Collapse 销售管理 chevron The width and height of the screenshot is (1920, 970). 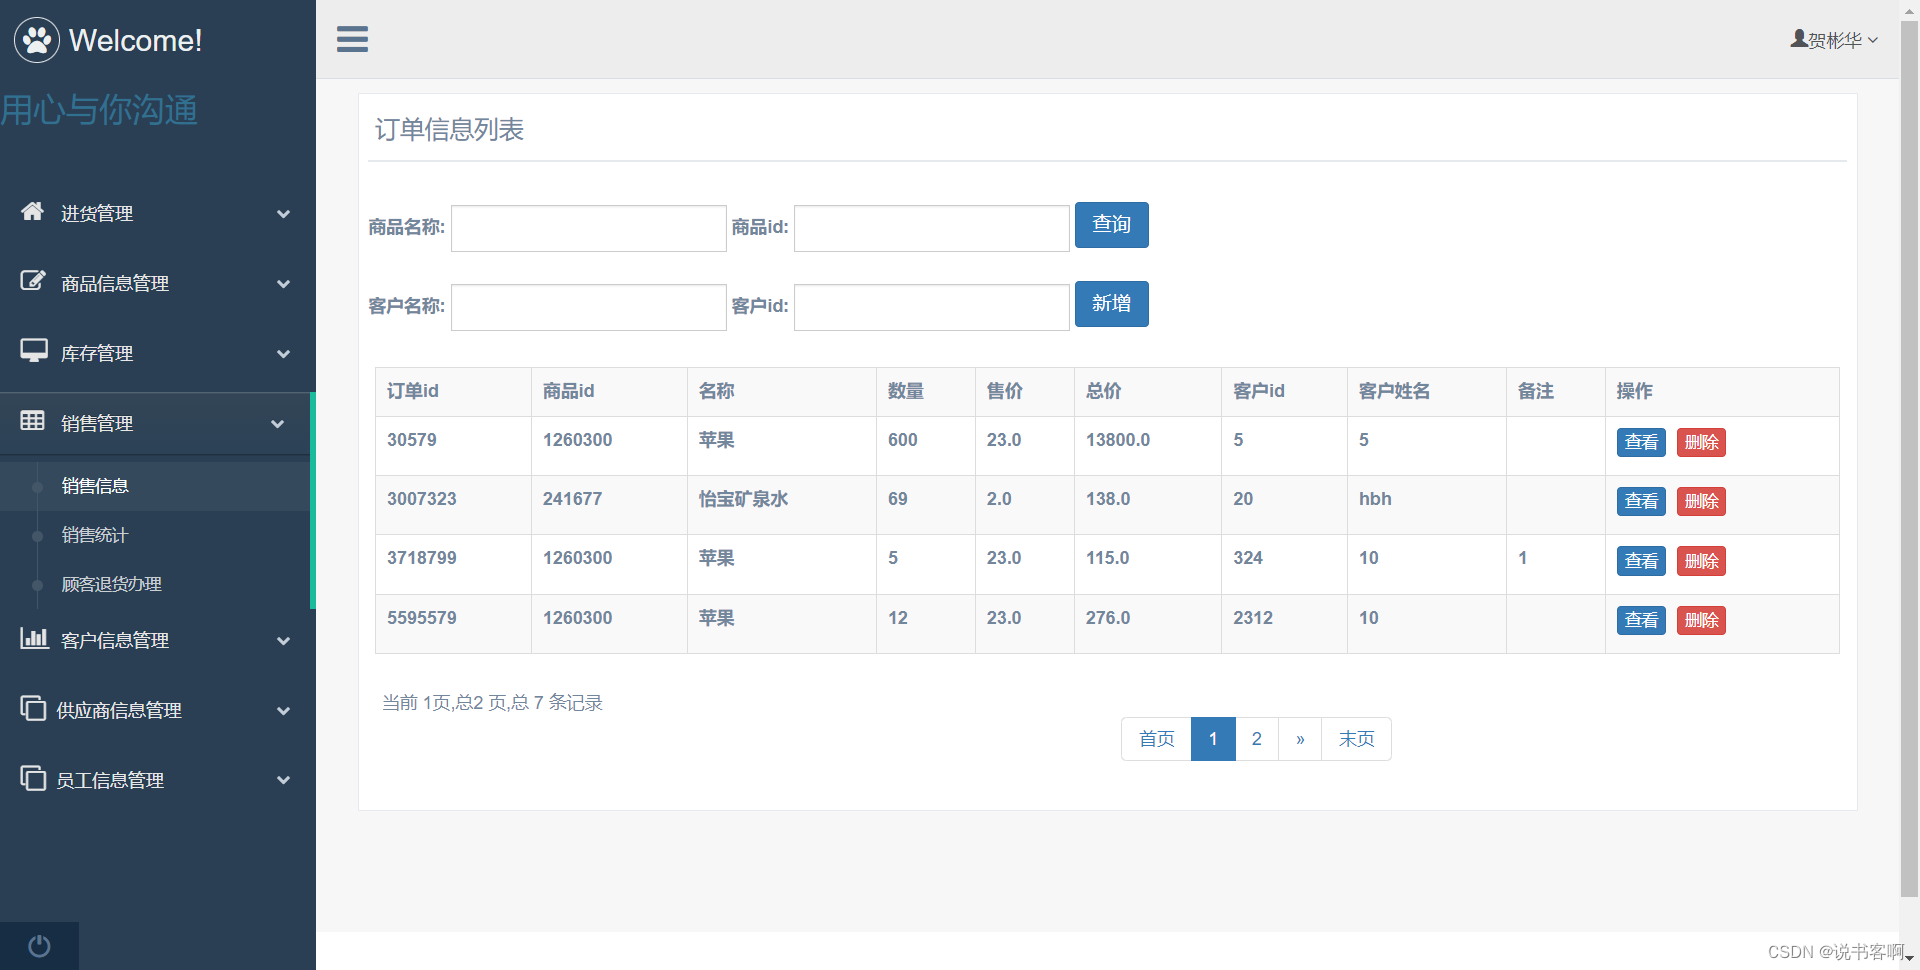[278, 424]
